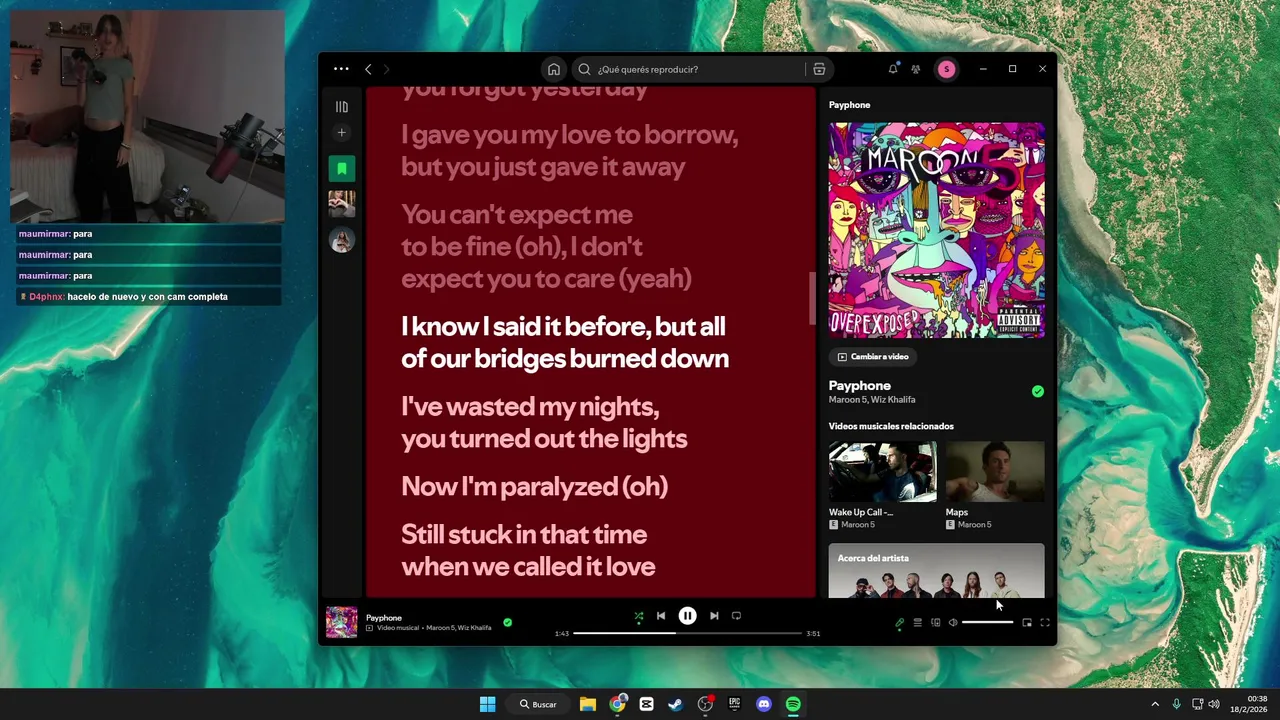Image resolution: width=1280 pixels, height=720 pixels.
Task: Open File Explorer from taskbar
Action: pos(588,704)
